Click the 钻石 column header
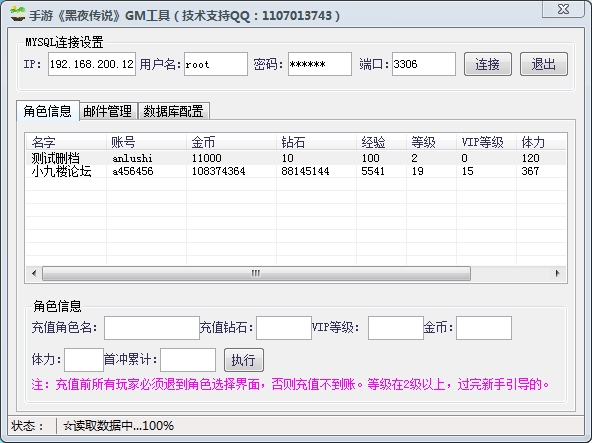 (x=316, y=142)
